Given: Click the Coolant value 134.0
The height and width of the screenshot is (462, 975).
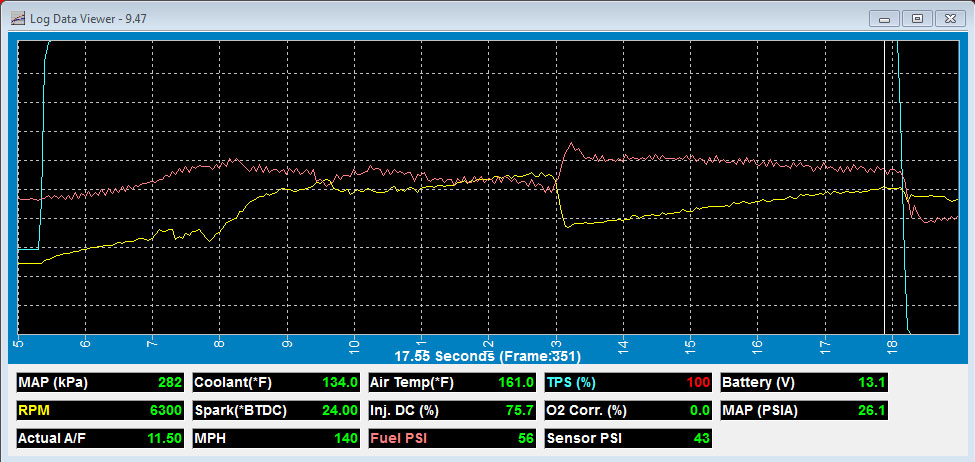Looking at the screenshot, I should coord(340,383).
